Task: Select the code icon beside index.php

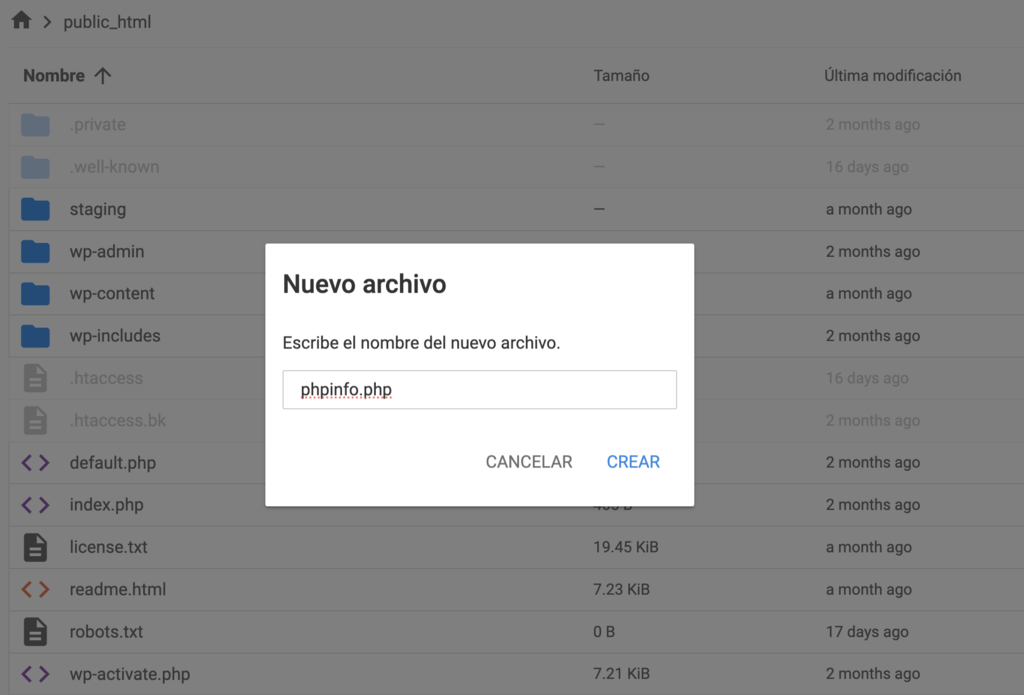Action: pos(33,505)
